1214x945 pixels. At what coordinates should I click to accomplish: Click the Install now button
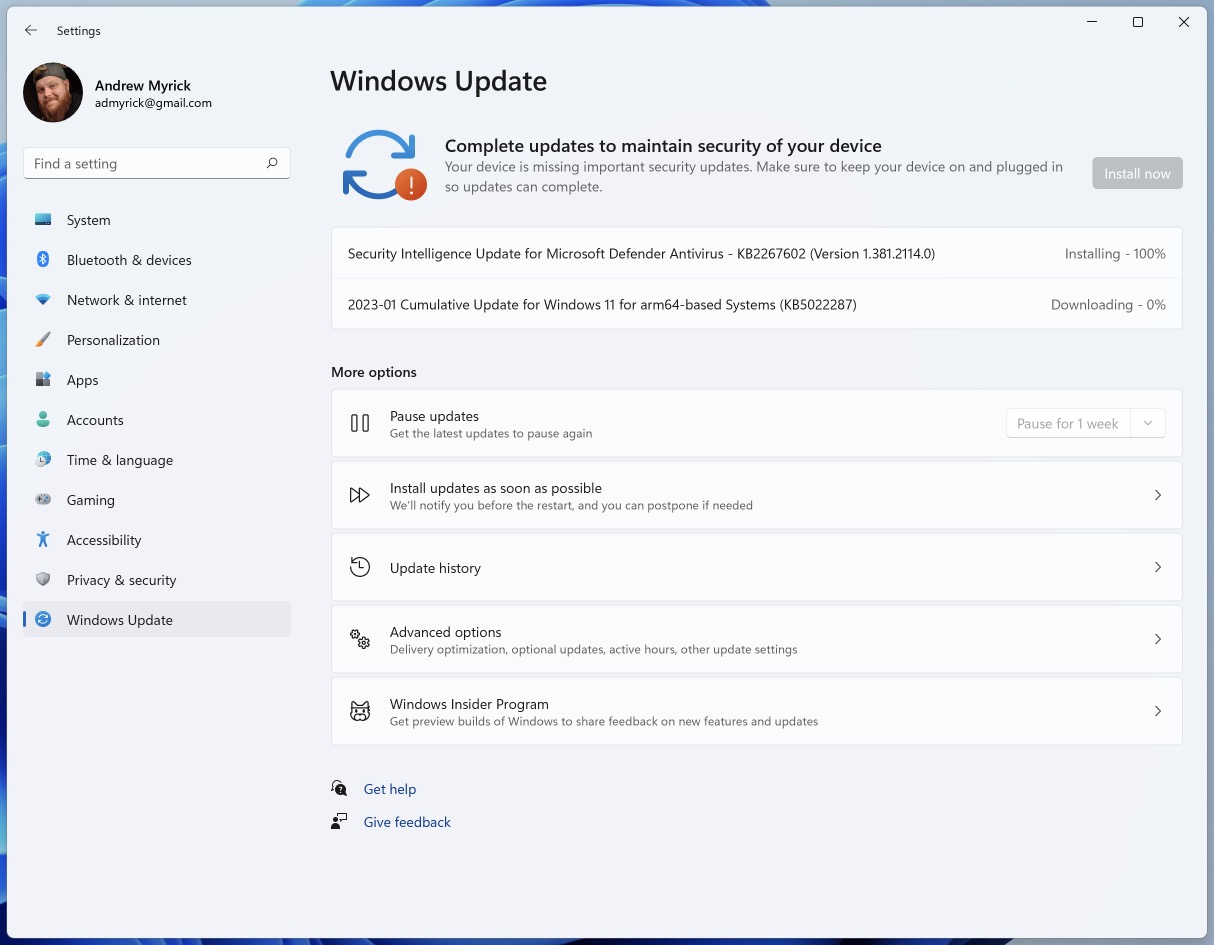pos(1137,173)
